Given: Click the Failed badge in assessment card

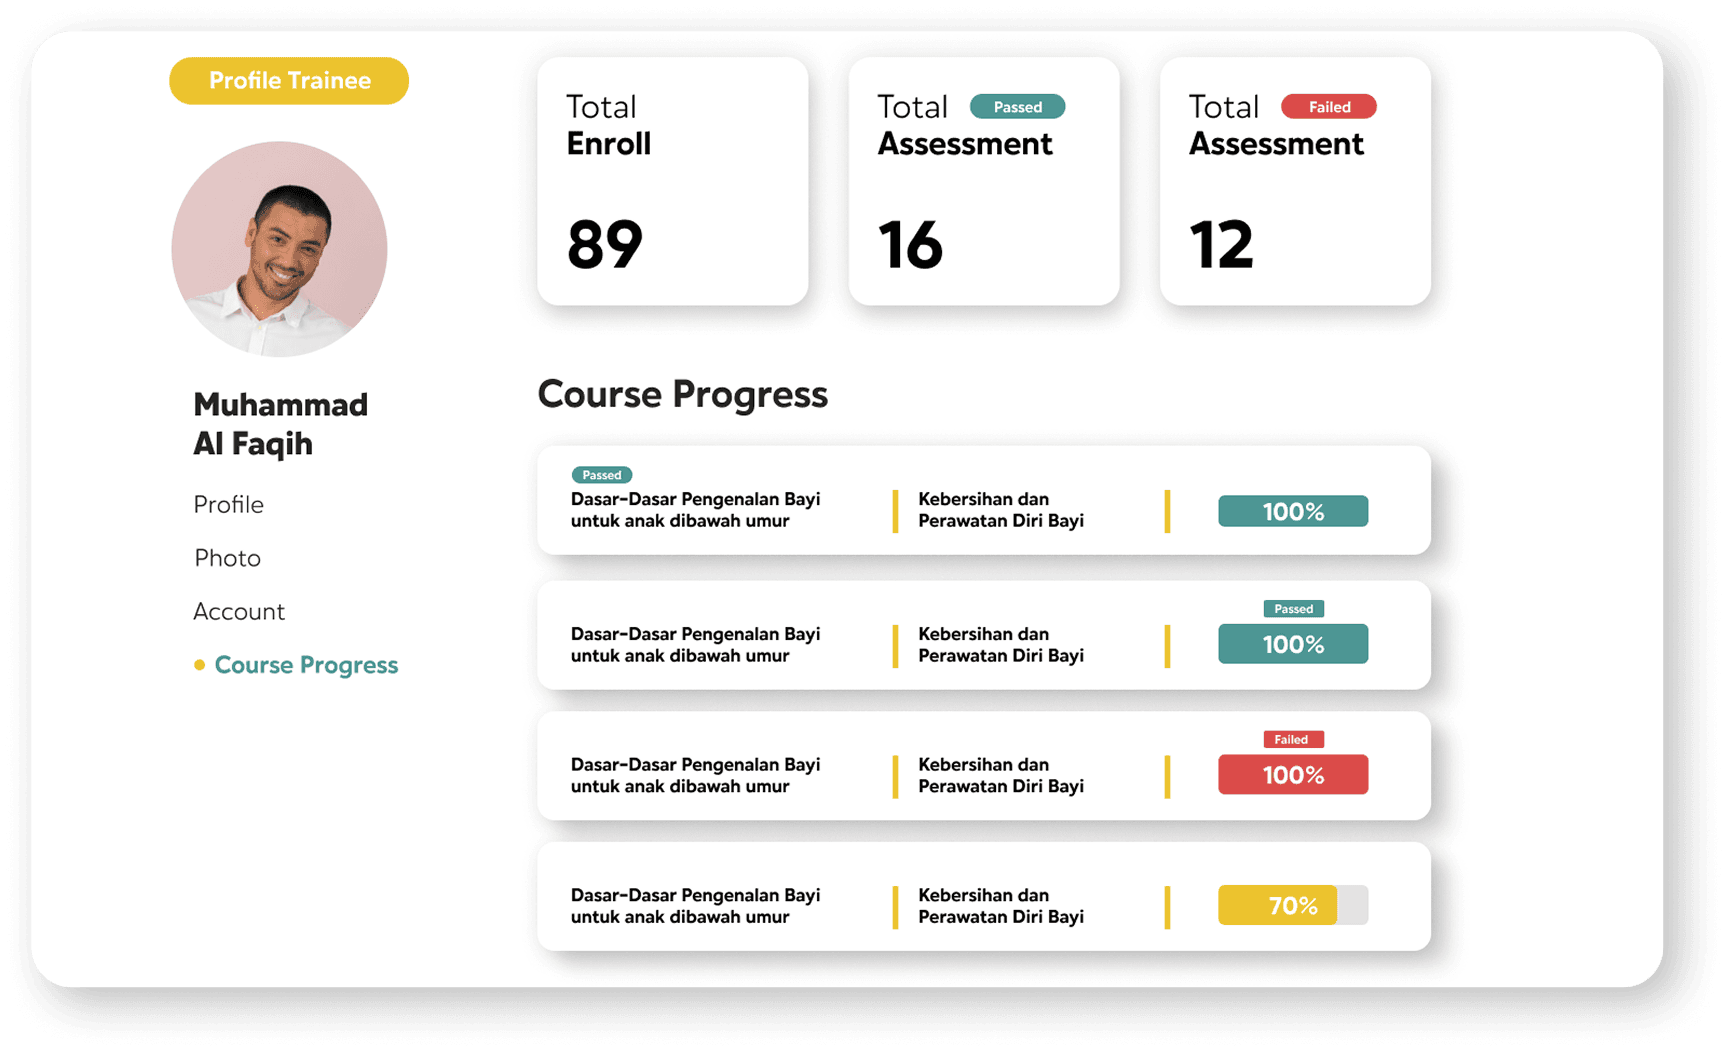Looking at the screenshot, I should pos(1328,107).
